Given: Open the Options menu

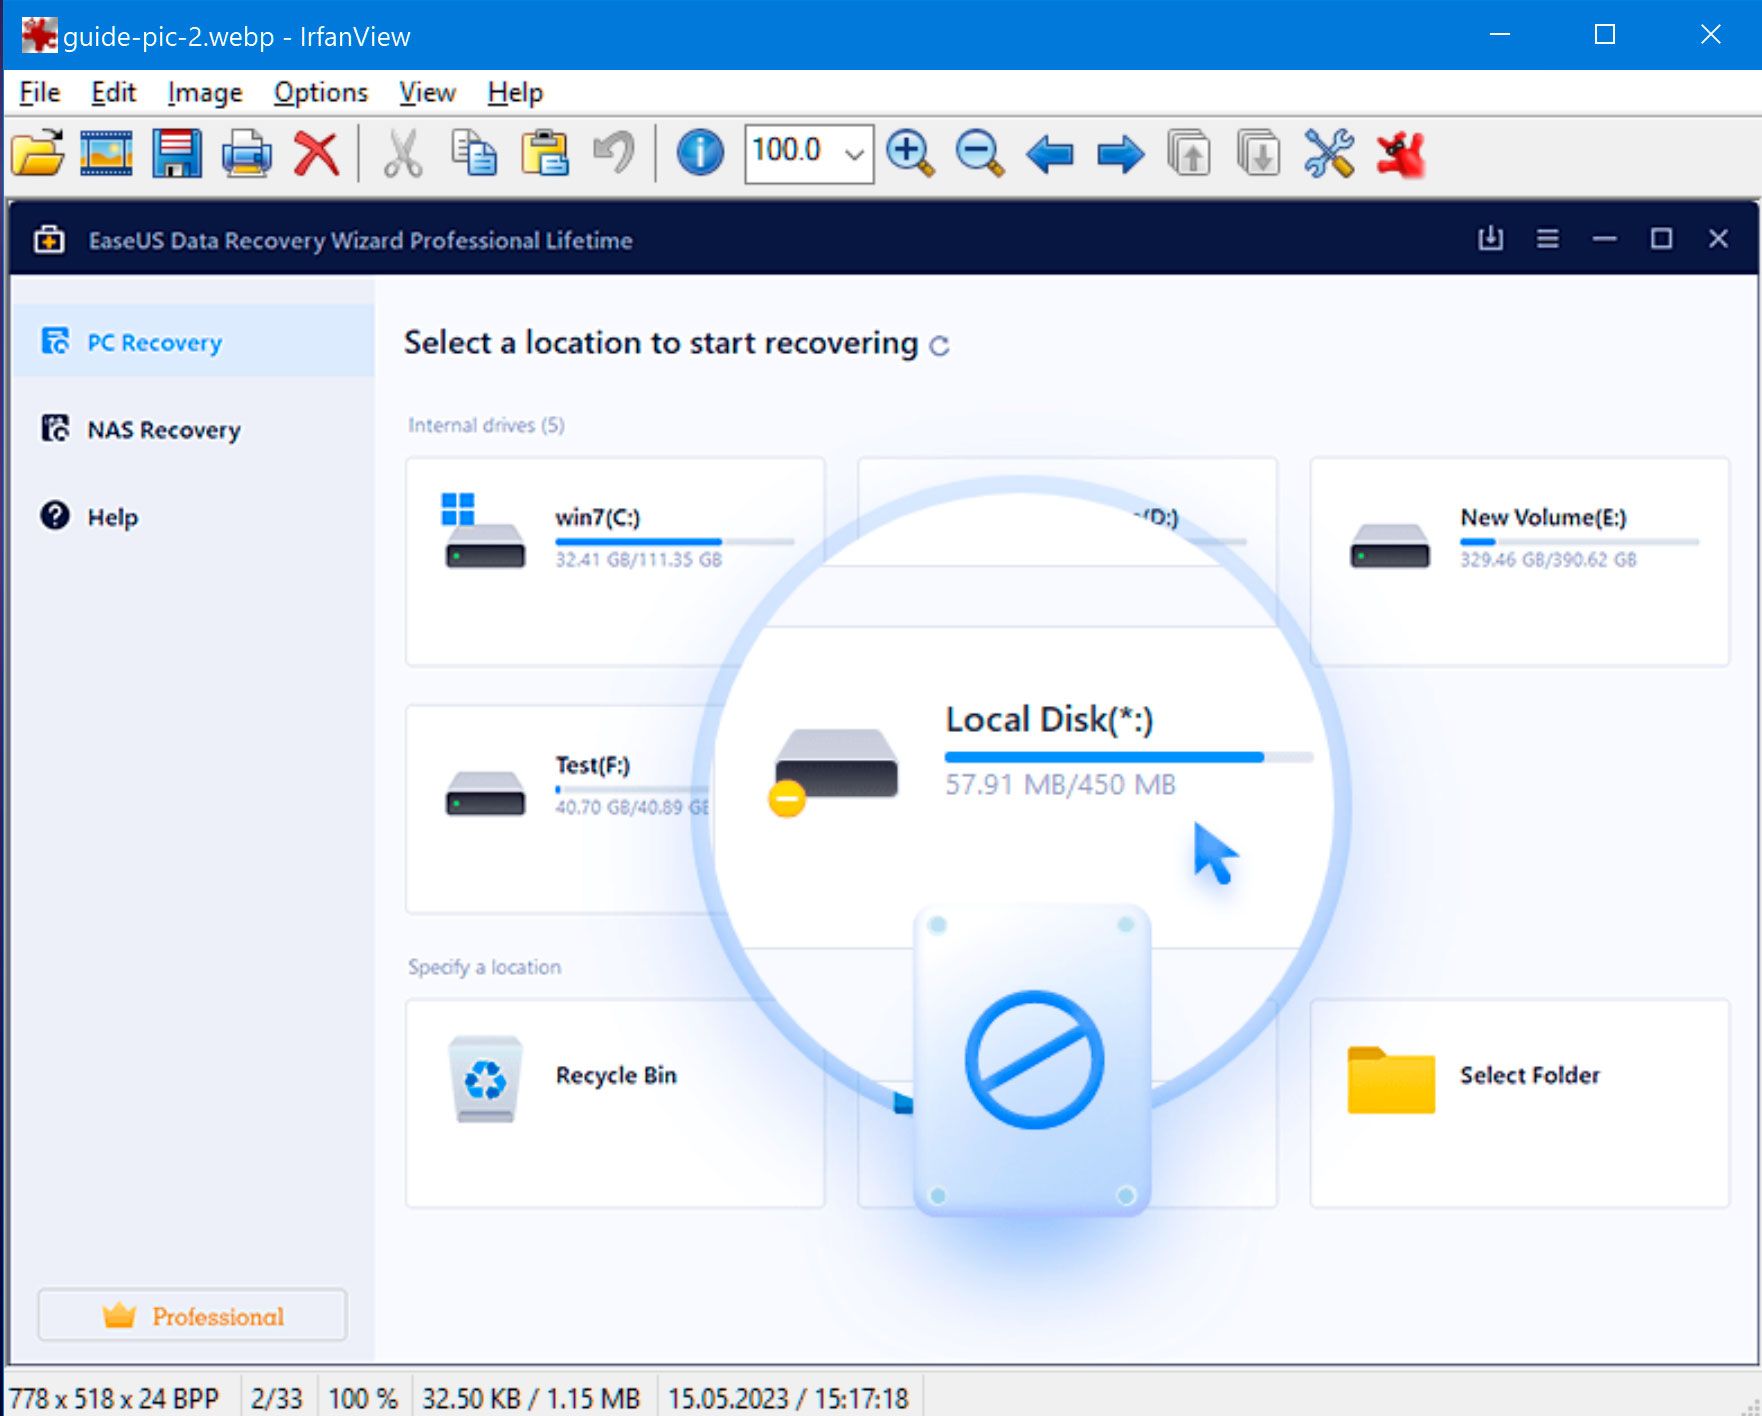Looking at the screenshot, I should [321, 92].
